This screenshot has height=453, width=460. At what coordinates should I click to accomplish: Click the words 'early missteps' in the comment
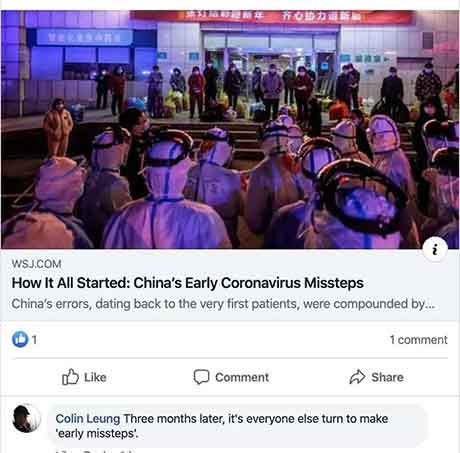(97, 434)
